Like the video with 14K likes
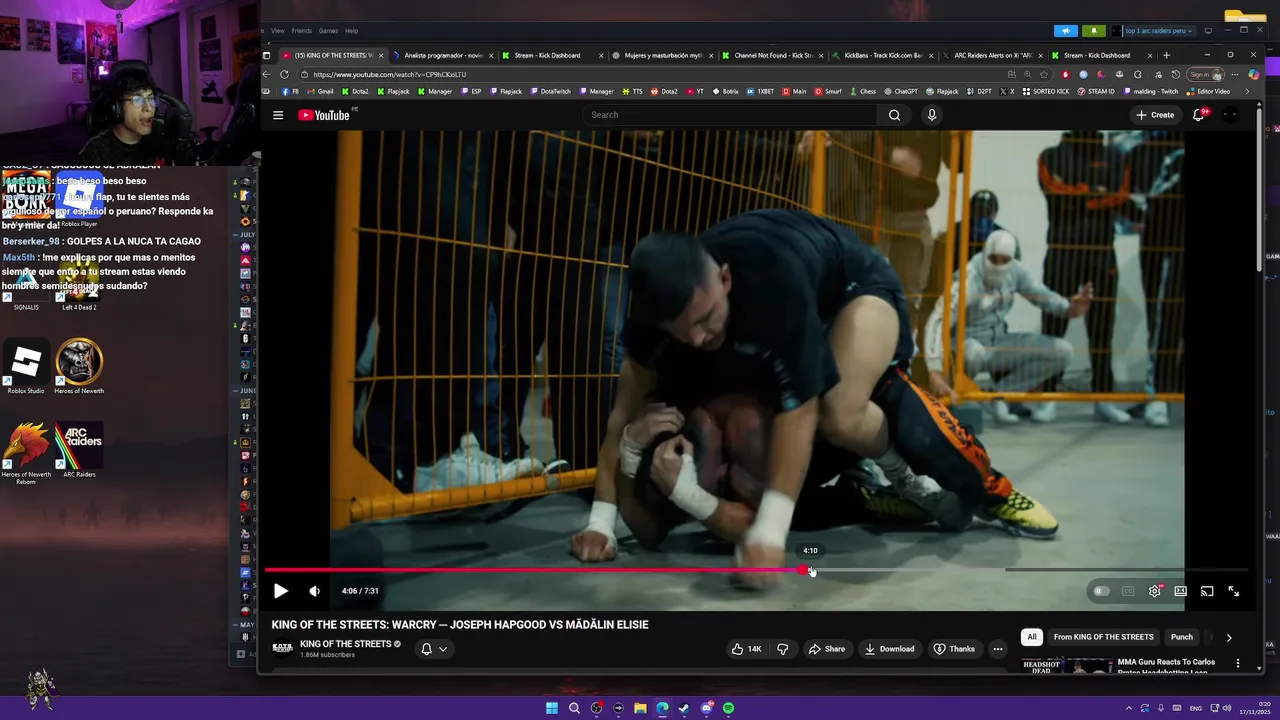1280x720 pixels. tap(746, 649)
